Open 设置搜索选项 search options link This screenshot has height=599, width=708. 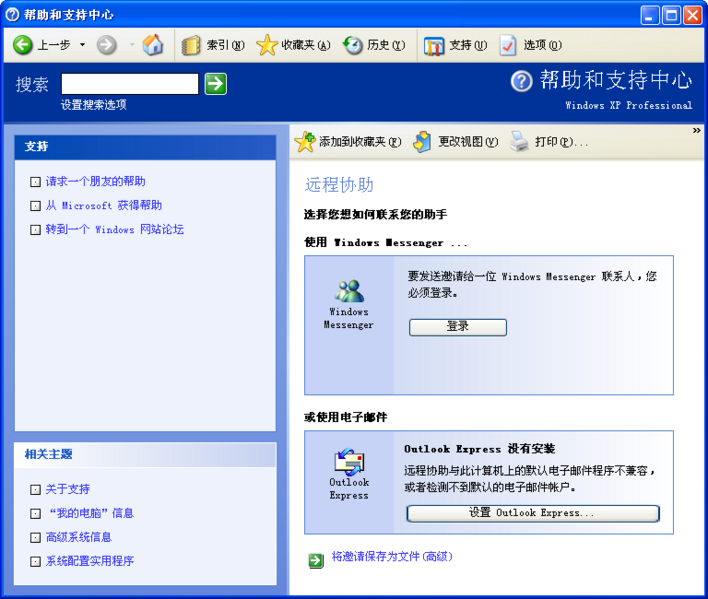click(x=94, y=105)
